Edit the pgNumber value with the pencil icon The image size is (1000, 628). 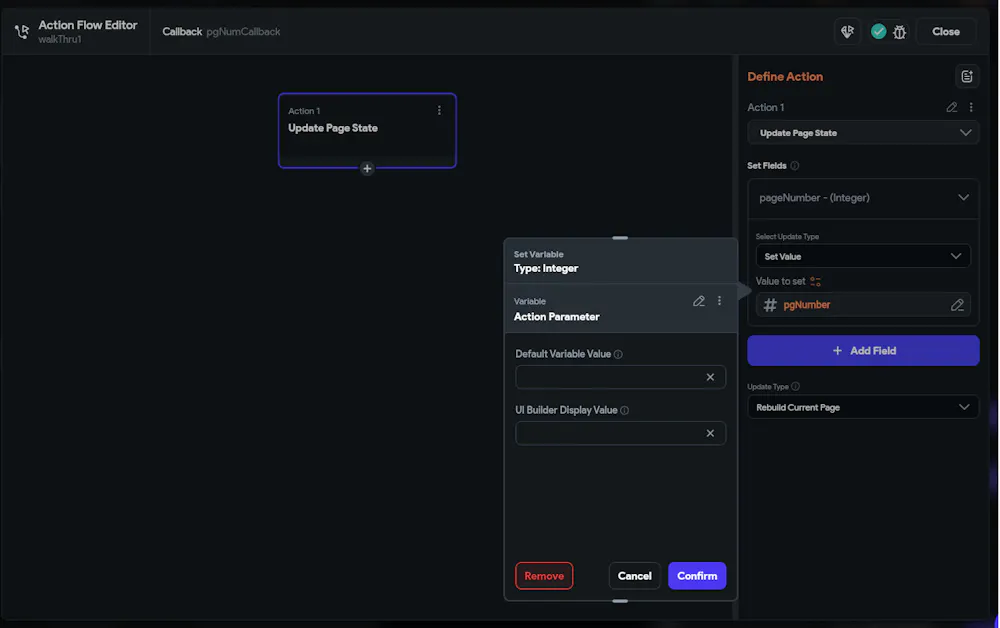[x=957, y=305]
